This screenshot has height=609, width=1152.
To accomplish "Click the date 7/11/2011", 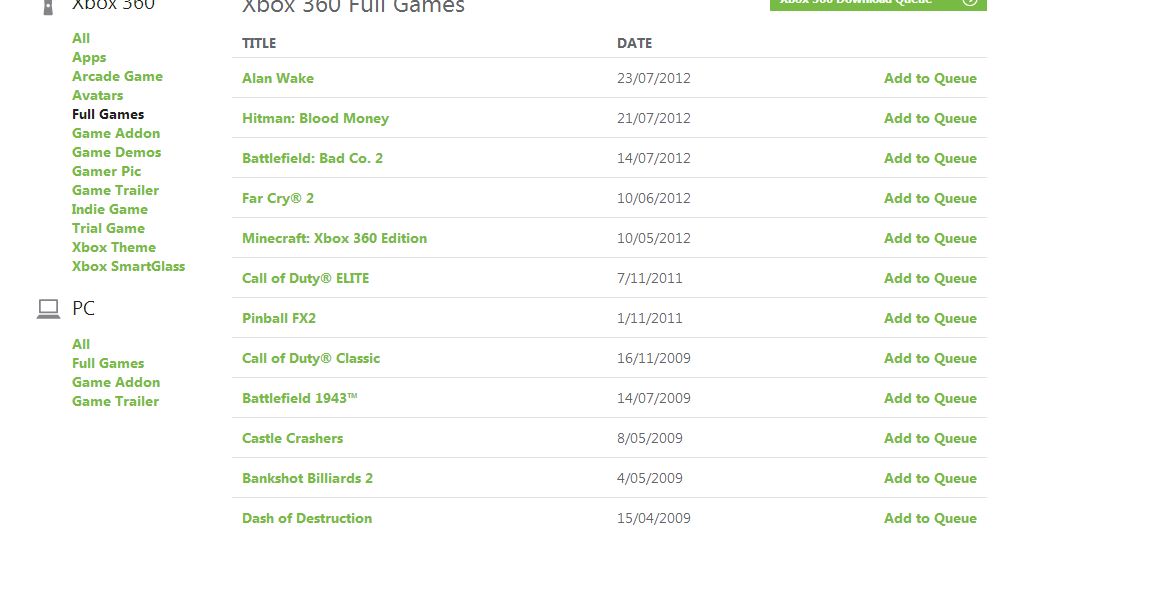I will point(649,278).
